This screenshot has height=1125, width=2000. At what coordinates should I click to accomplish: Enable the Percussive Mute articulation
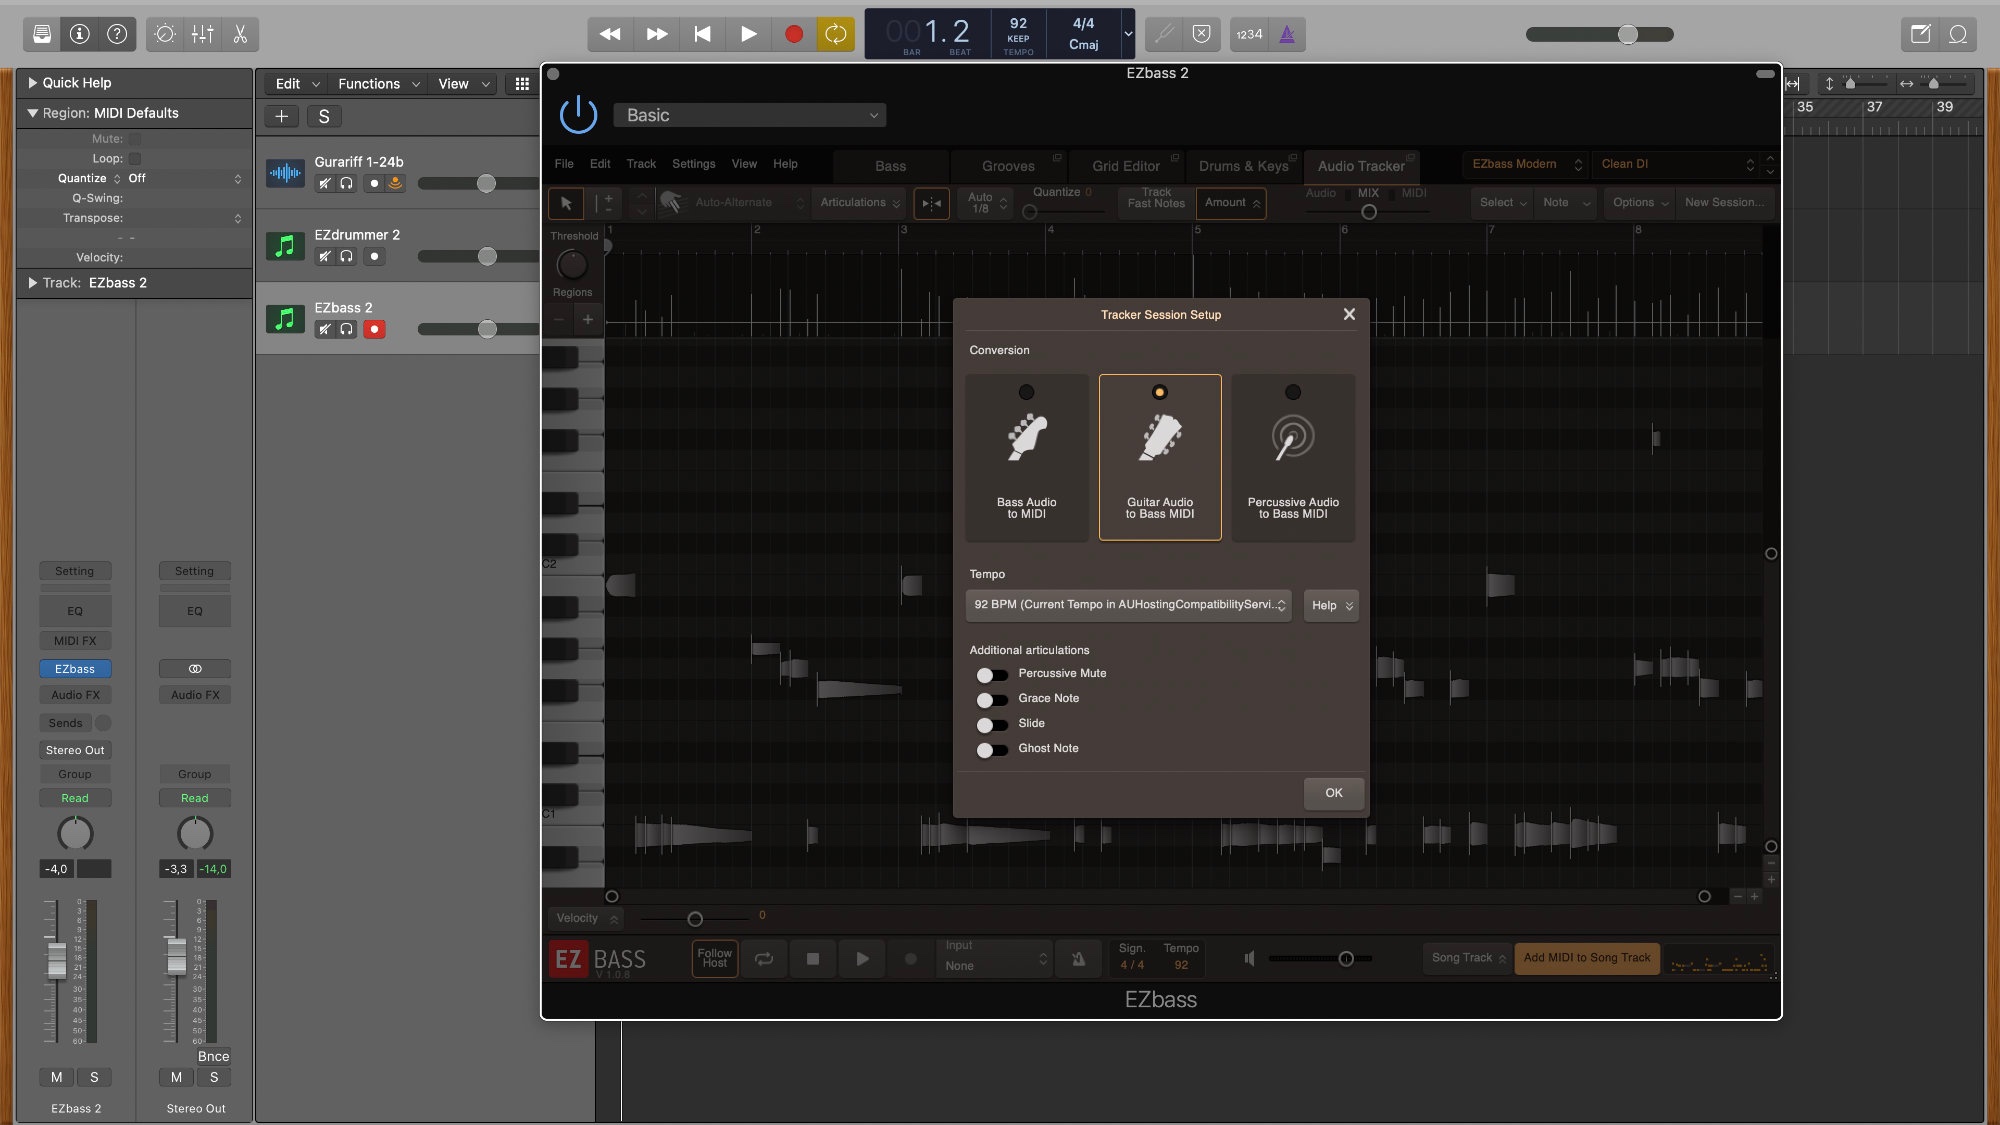(992, 675)
